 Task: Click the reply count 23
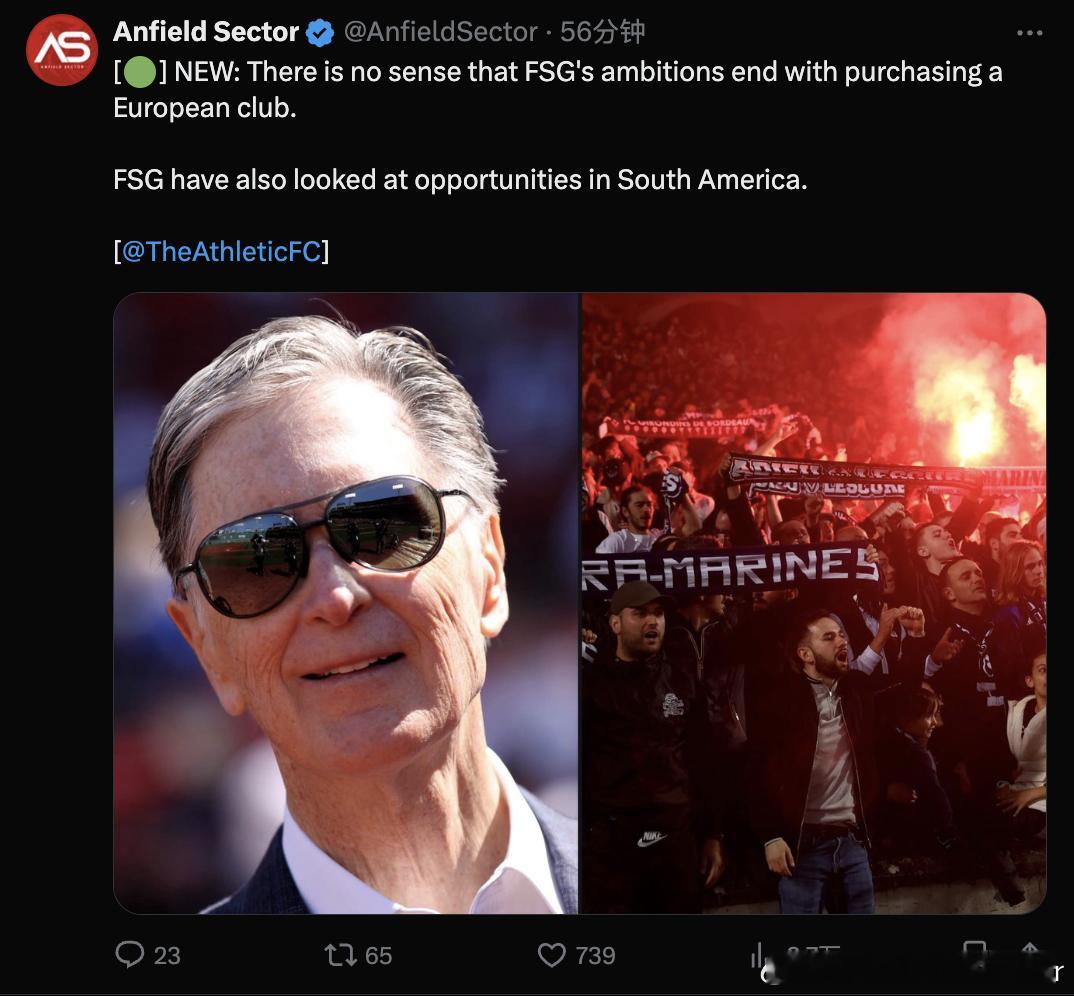click(x=167, y=956)
